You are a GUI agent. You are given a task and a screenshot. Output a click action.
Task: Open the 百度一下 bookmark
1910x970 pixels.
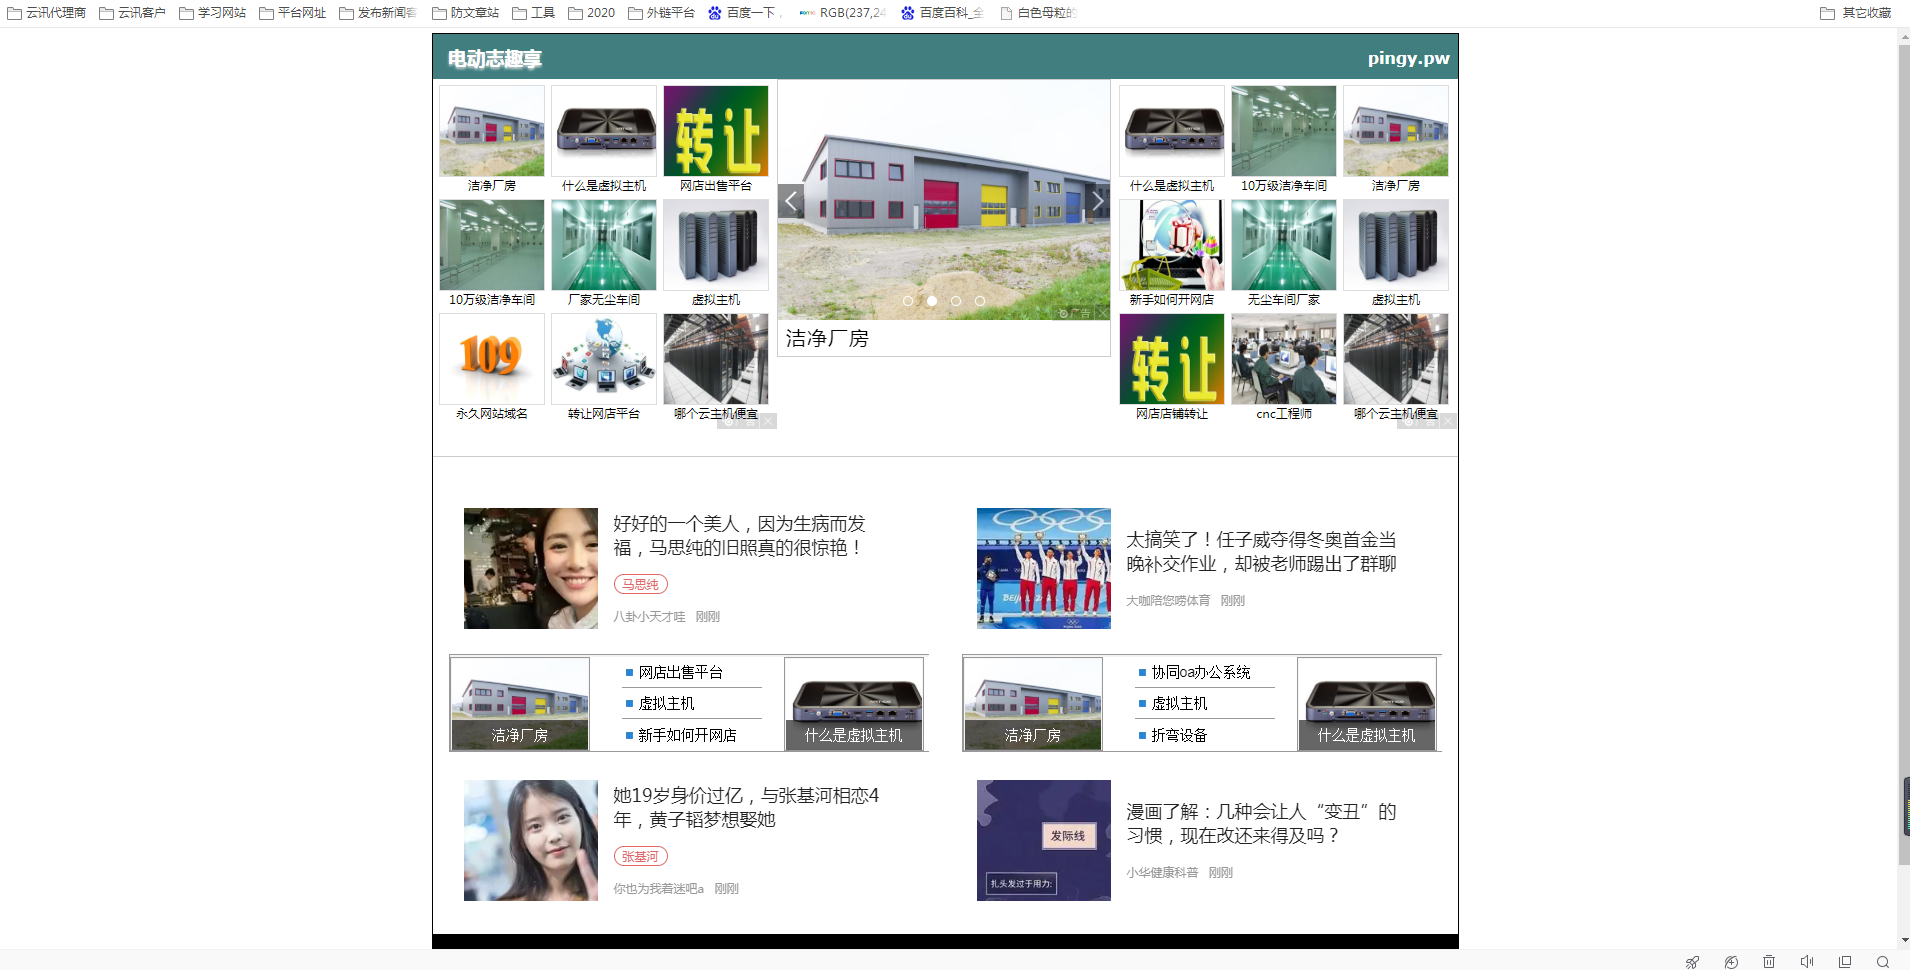[743, 13]
